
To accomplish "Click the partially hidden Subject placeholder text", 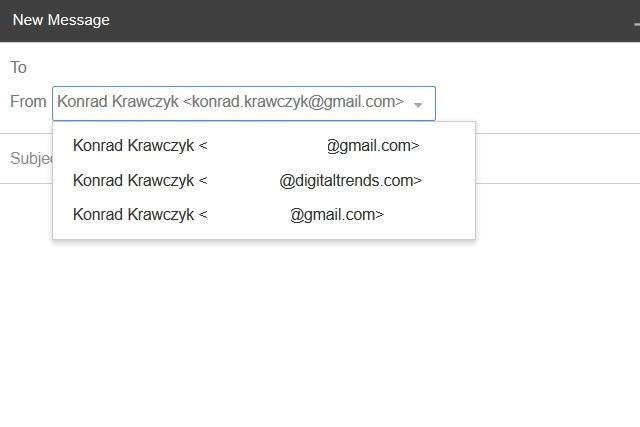I will (x=30, y=159).
